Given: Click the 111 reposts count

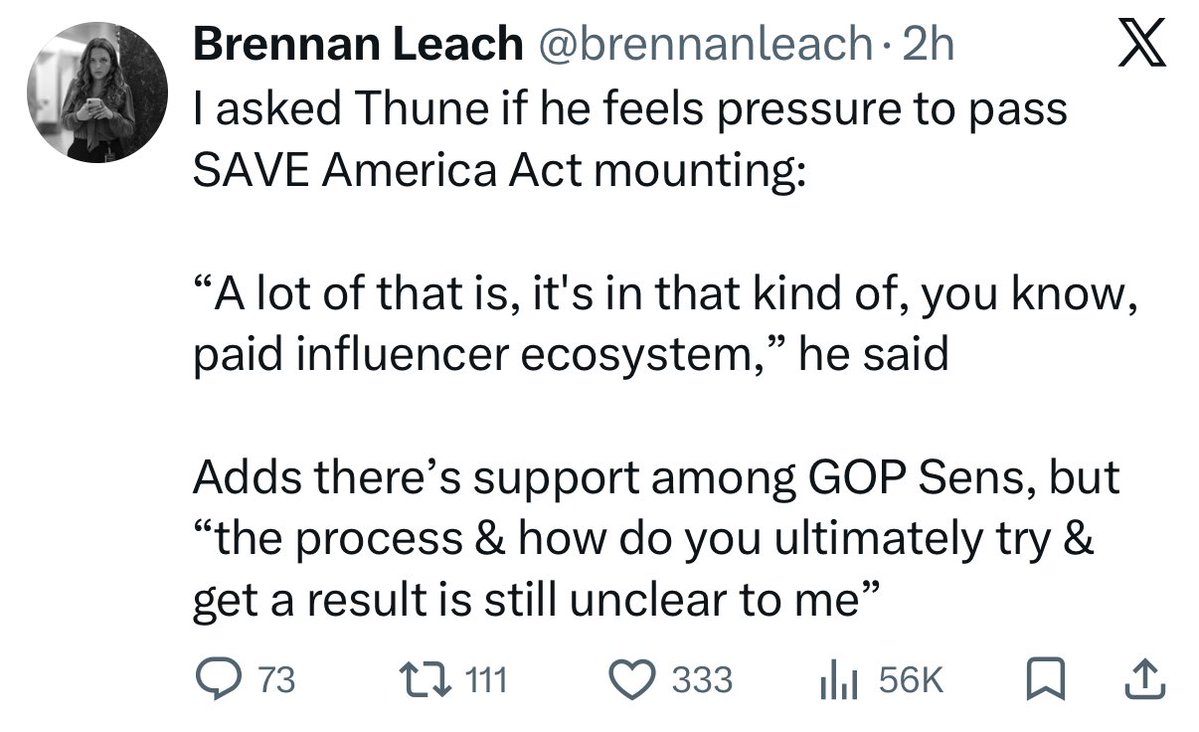Looking at the screenshot, I should [488, 680].
